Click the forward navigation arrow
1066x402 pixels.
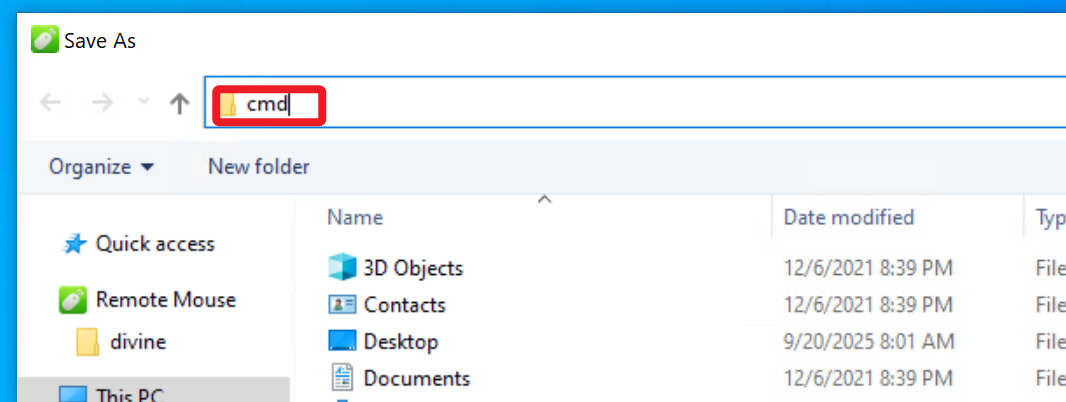coord(102,103)
